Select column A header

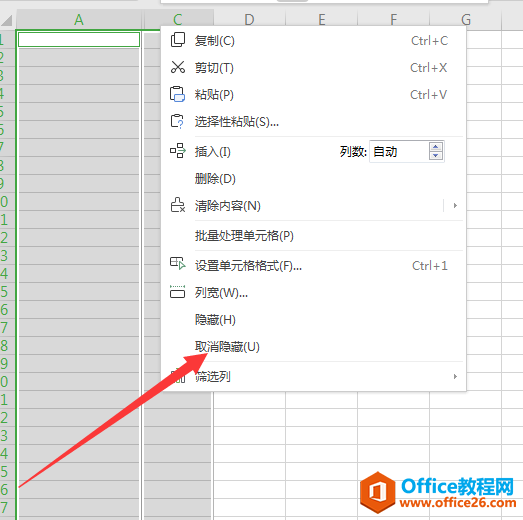pyautogui.click(x=79, y=20)
